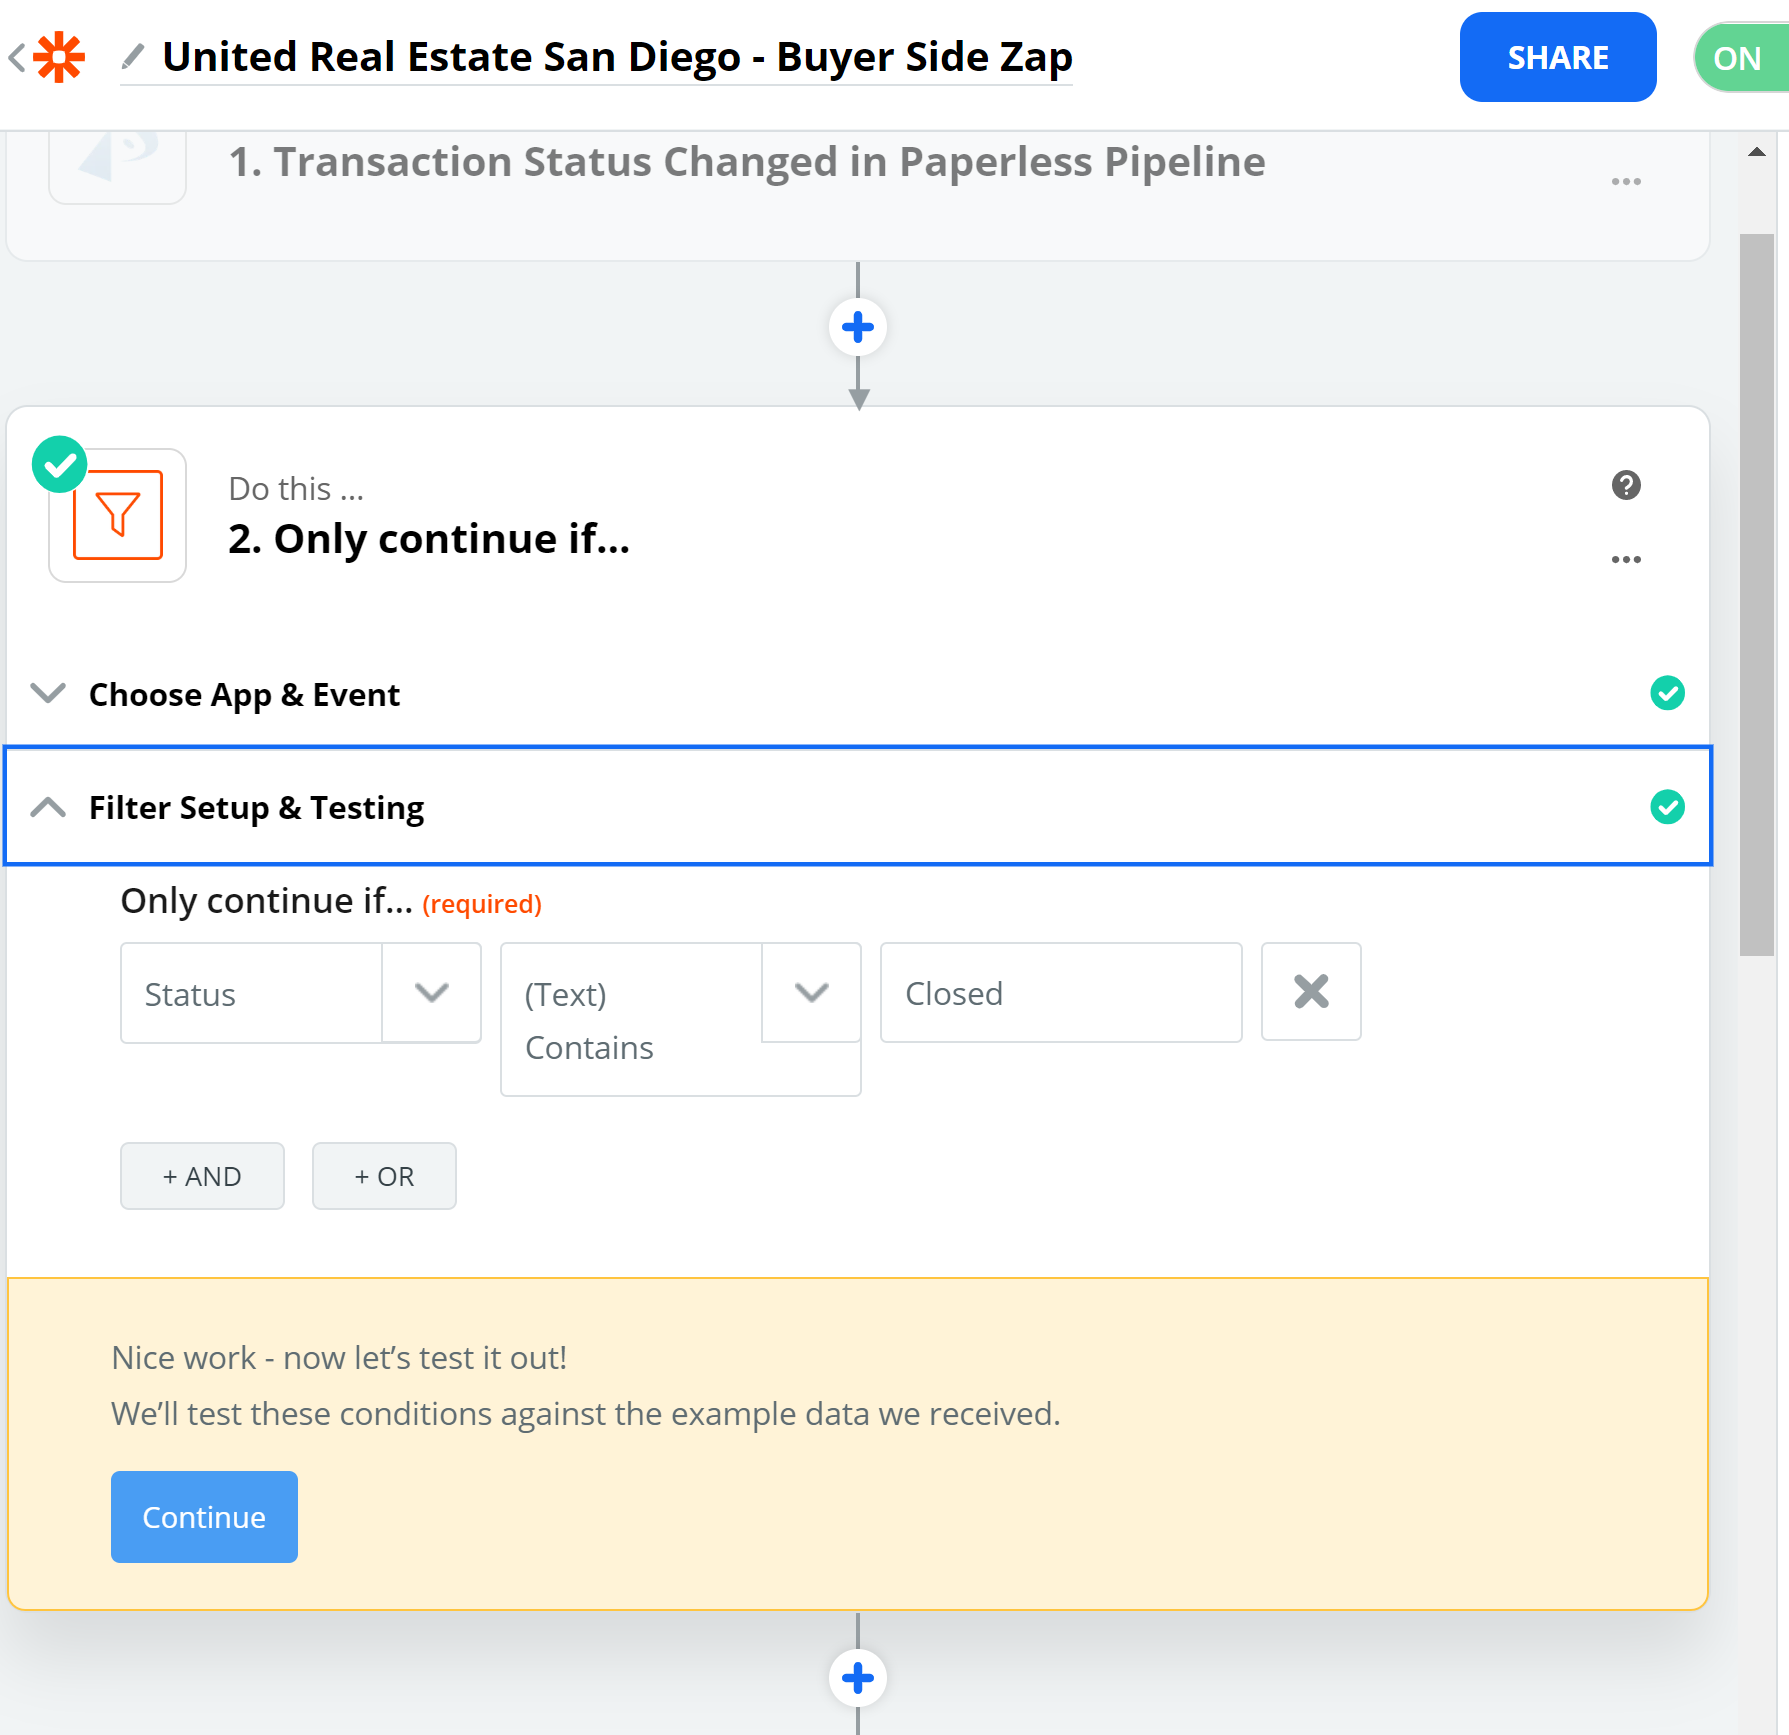1789x1735 pixels.
Task: Click the back arrow beside the Zapier logo
Action: point(16,57)
